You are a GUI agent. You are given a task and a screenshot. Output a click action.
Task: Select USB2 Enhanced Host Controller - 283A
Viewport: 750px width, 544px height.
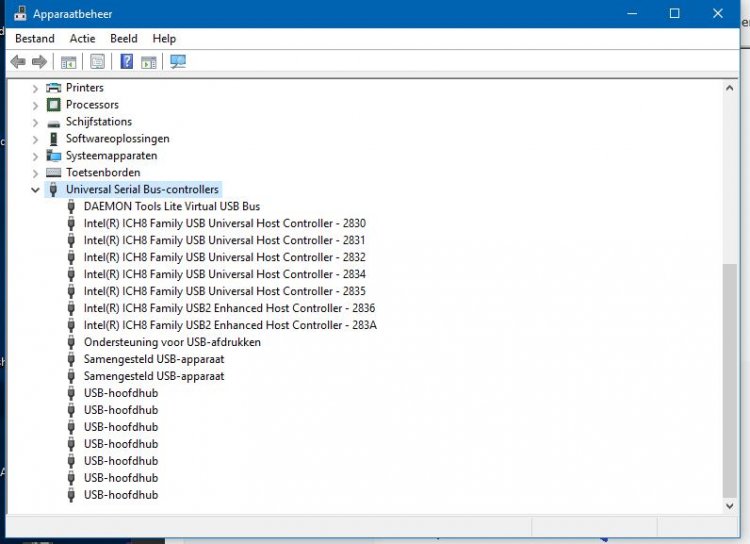pyautogui.click(x=229, y=325)
